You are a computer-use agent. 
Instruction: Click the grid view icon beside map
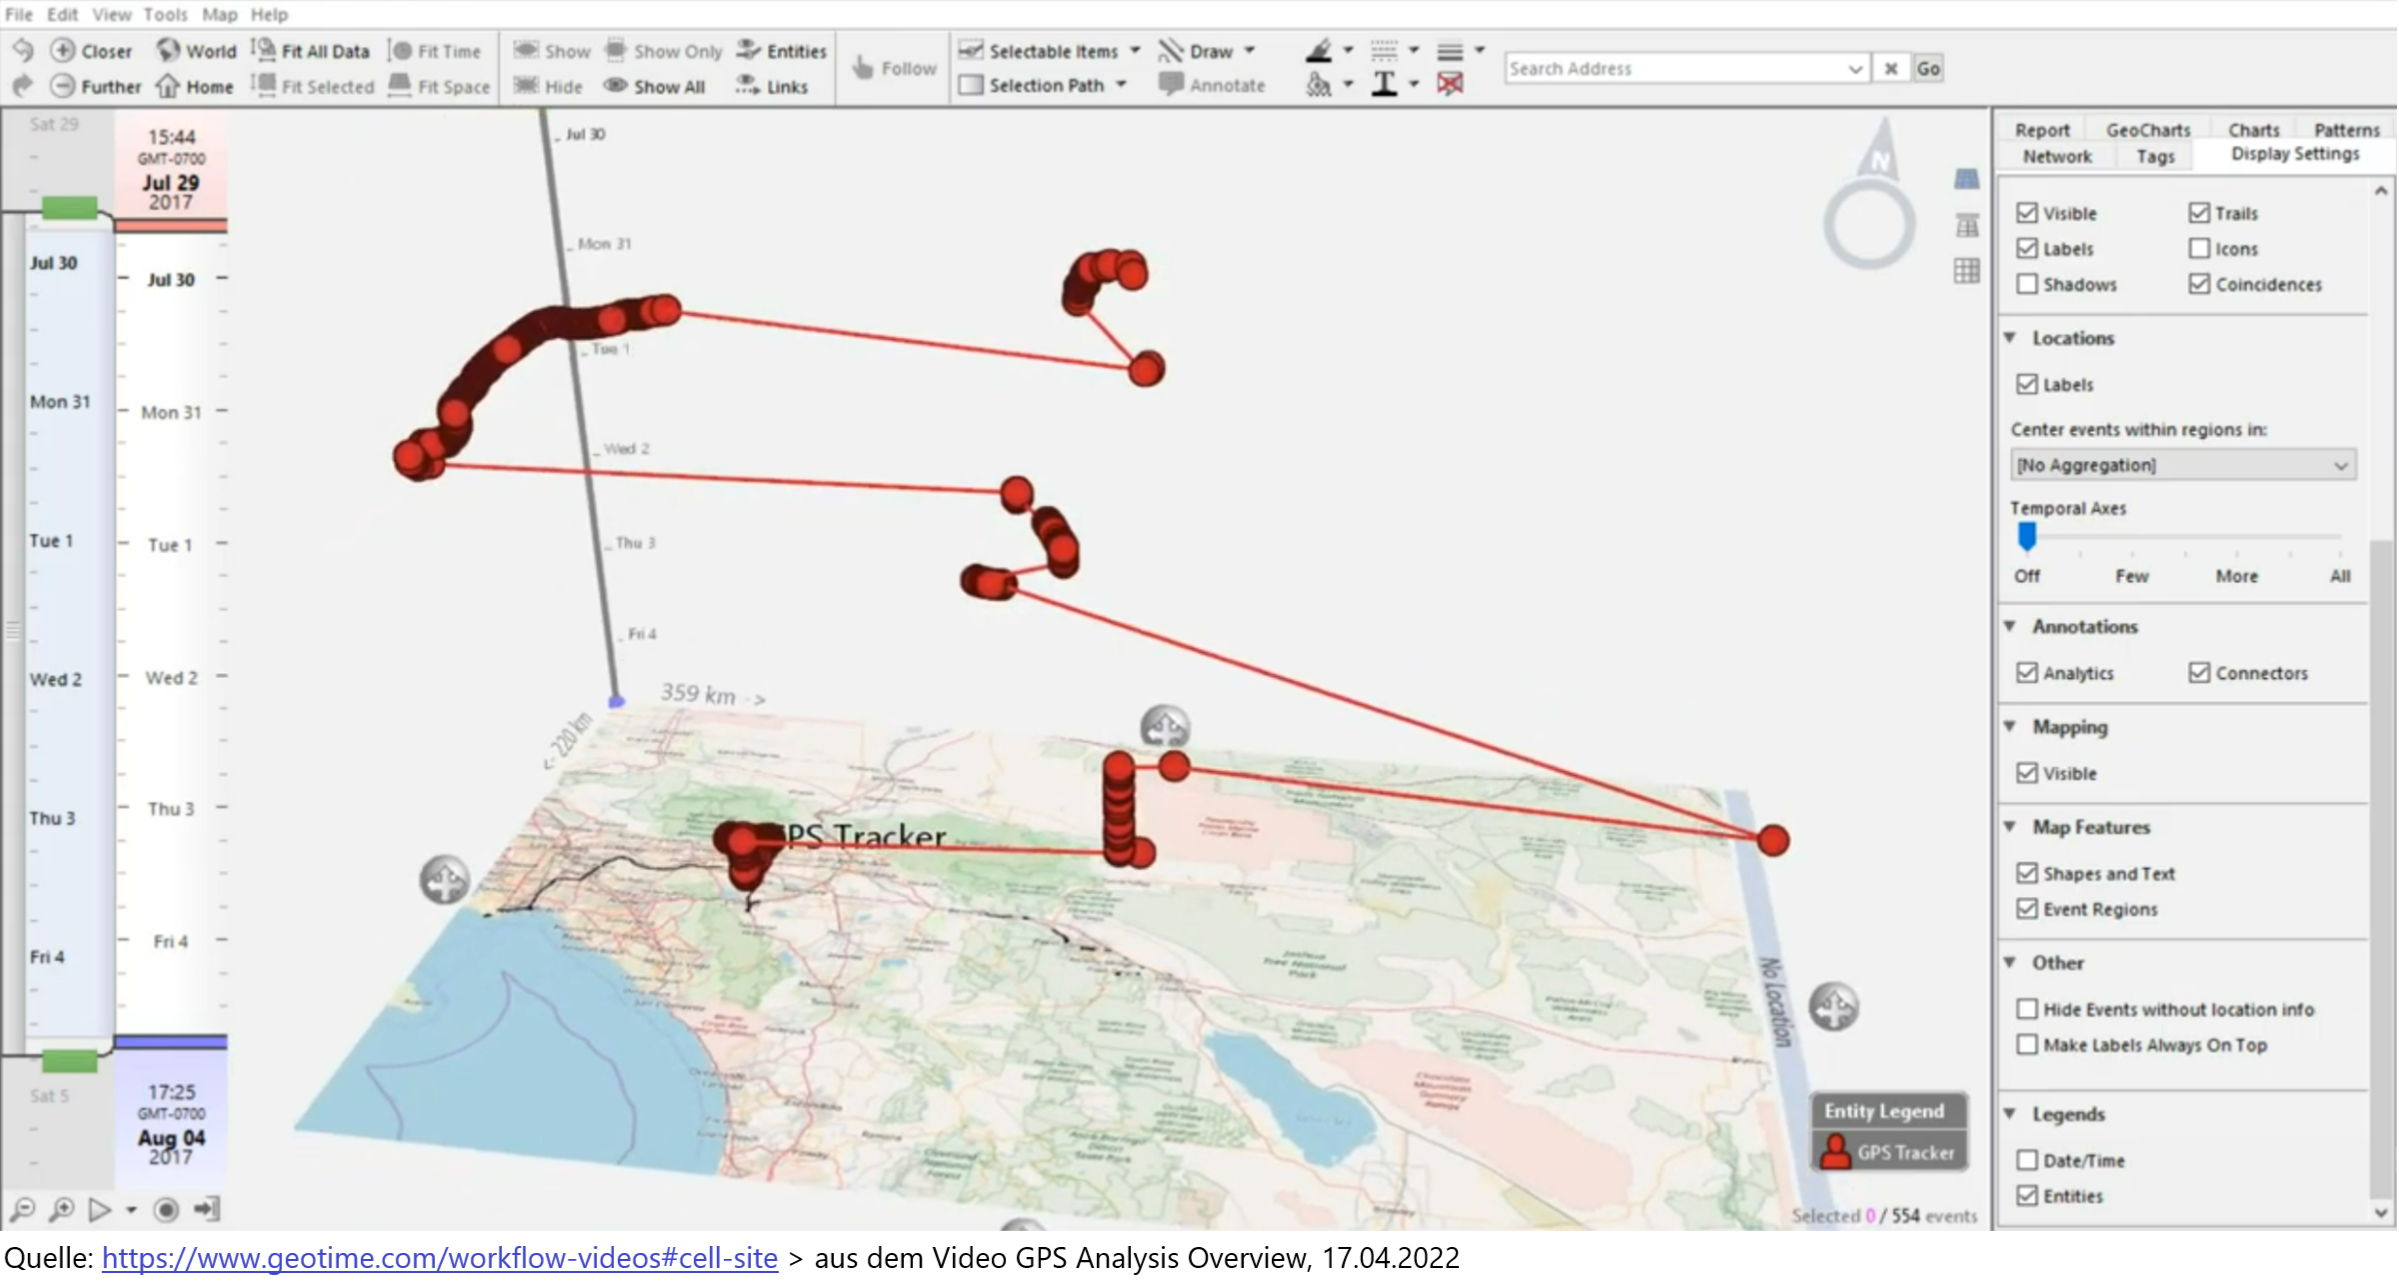tap(1966, 271)
